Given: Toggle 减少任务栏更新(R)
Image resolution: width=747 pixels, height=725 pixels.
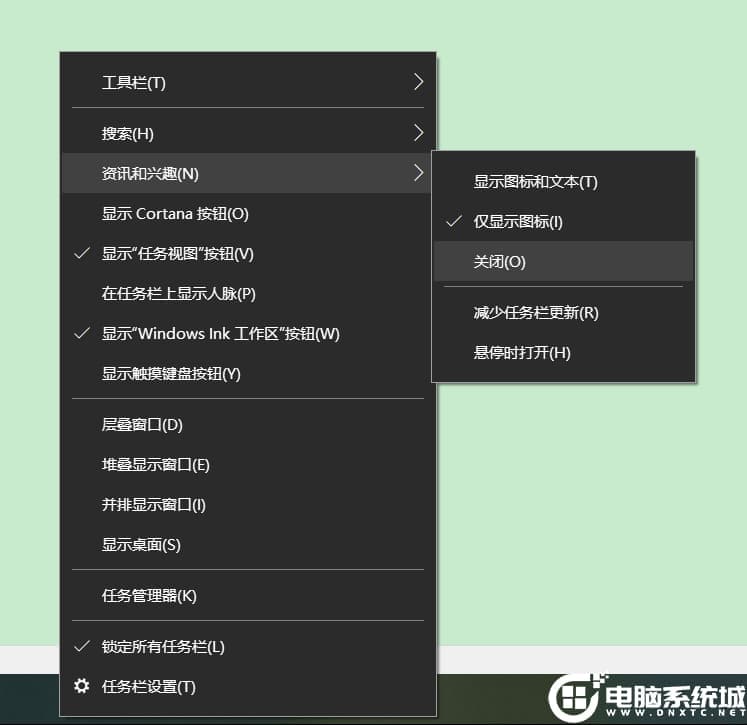Looking at the screenshot, I should click(x=564, y=312).
